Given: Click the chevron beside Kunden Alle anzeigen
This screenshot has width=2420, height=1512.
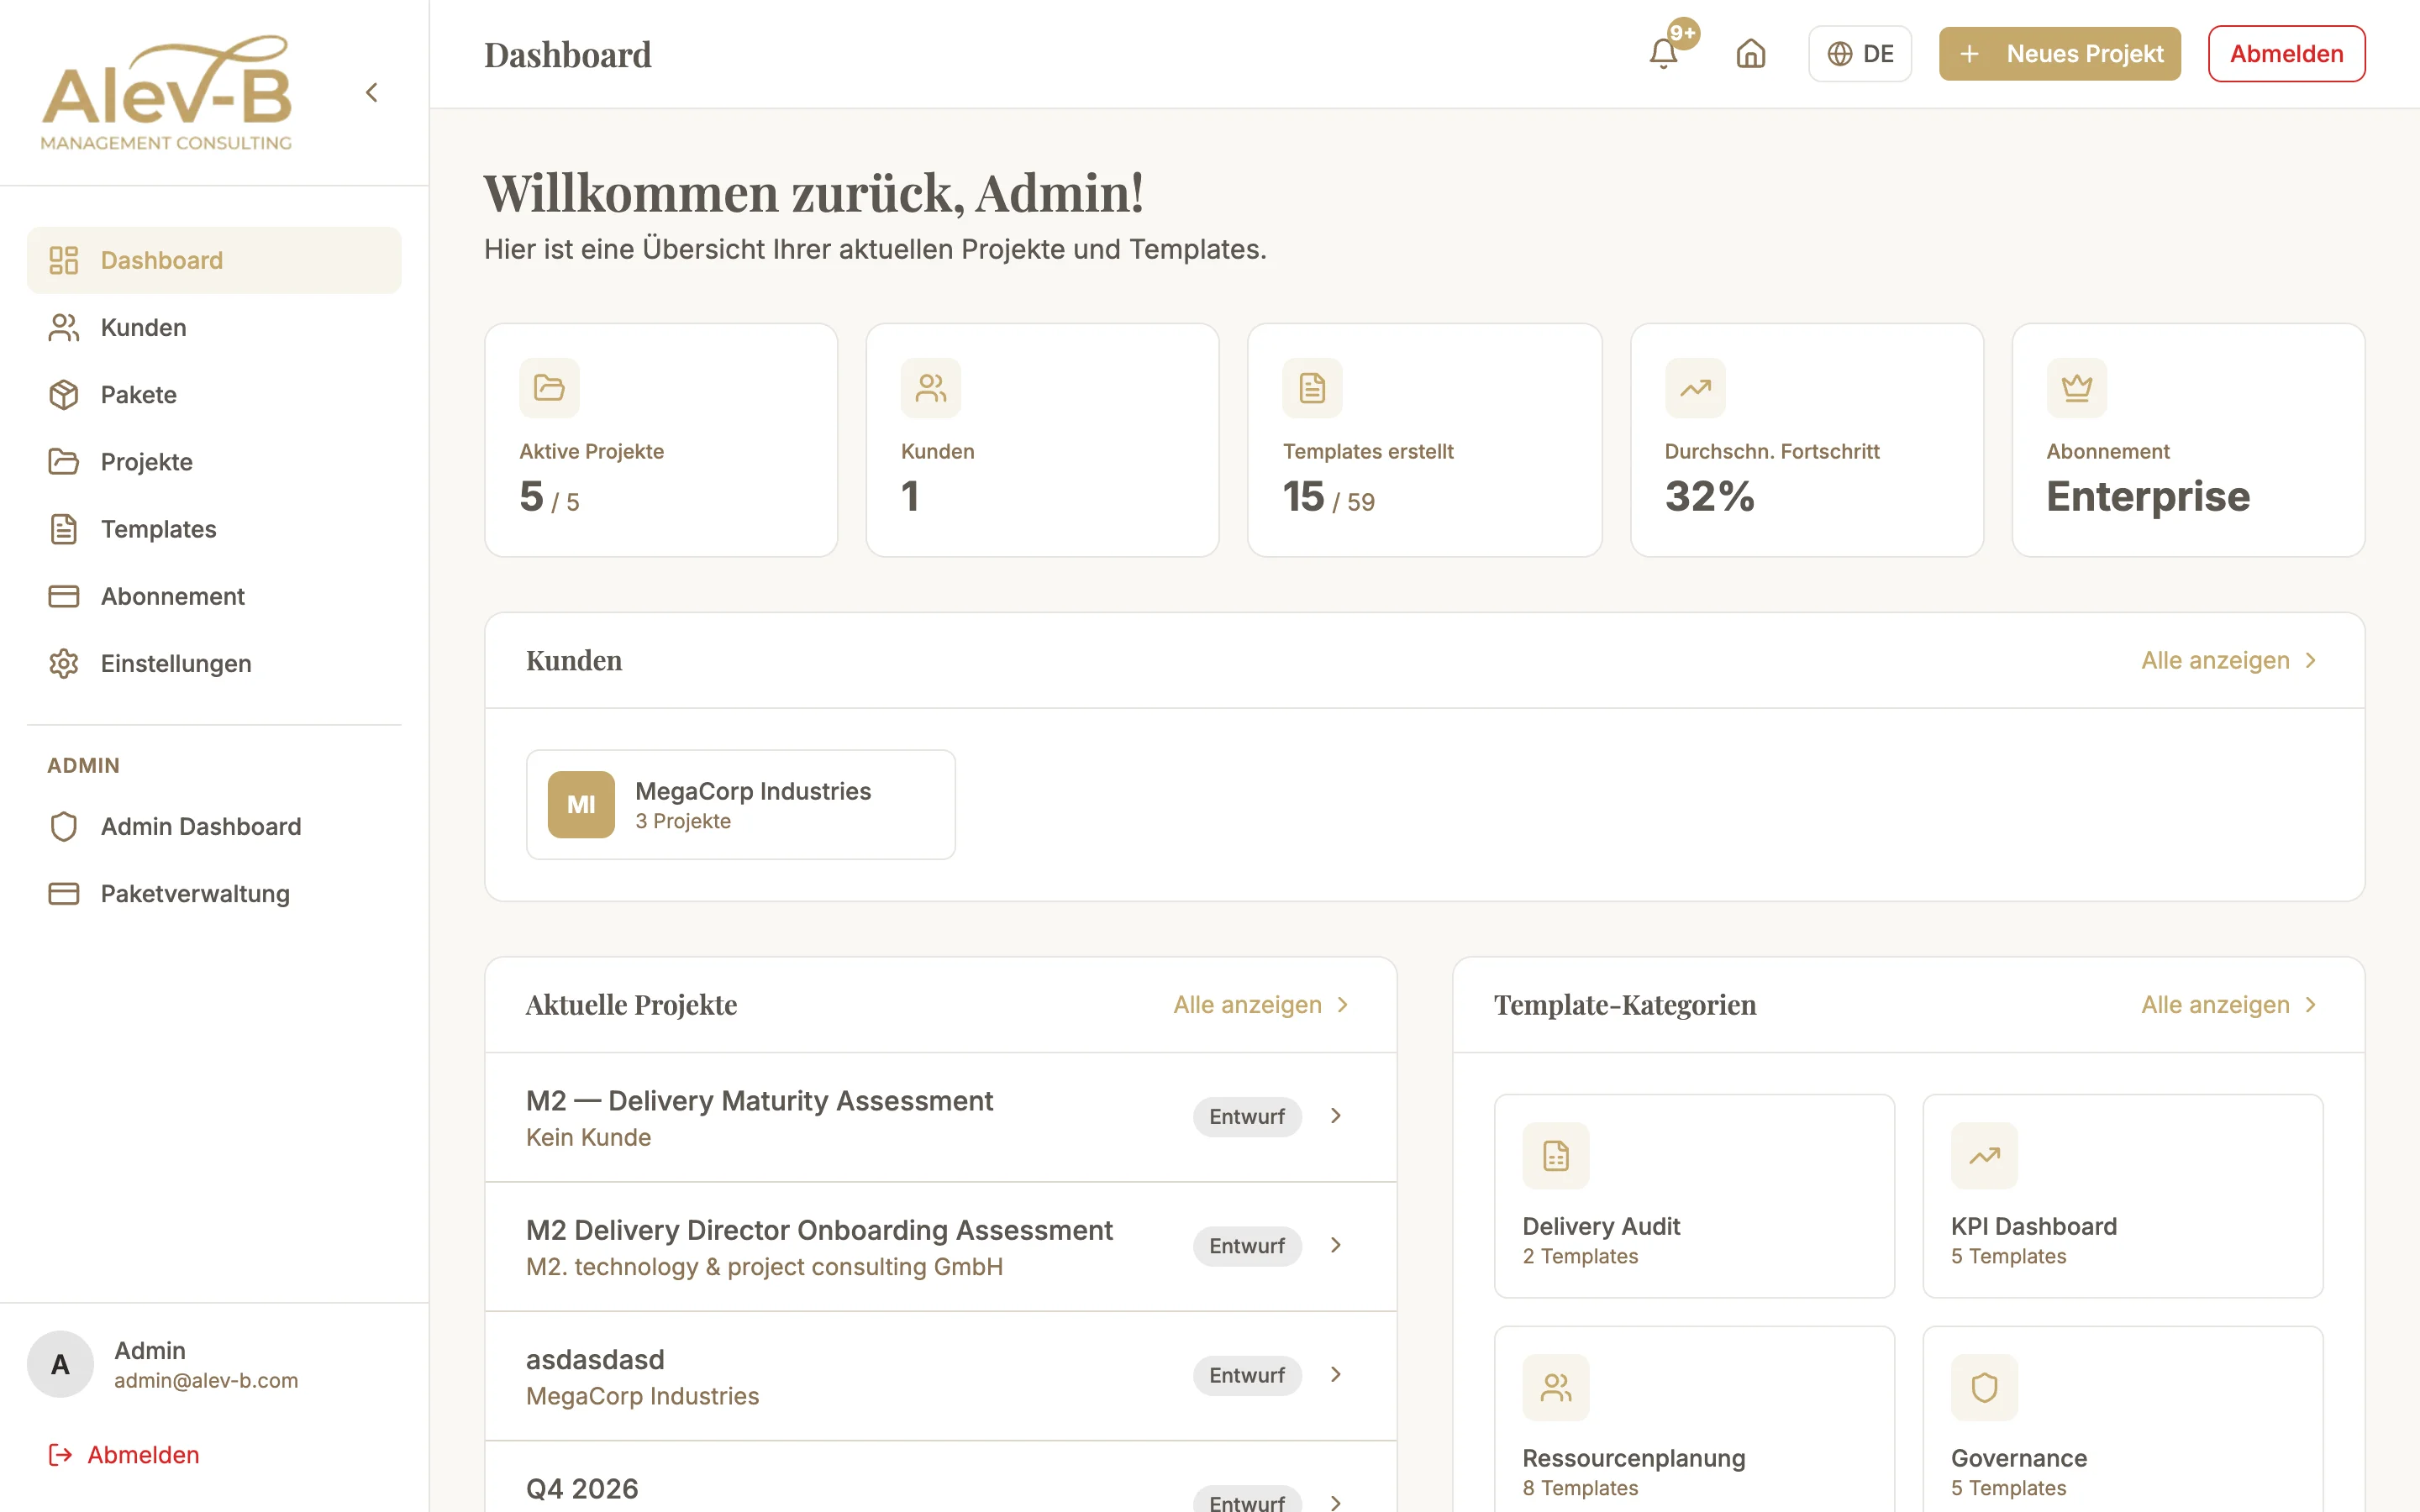Looking at the screenshot, I should point(2310,660).
